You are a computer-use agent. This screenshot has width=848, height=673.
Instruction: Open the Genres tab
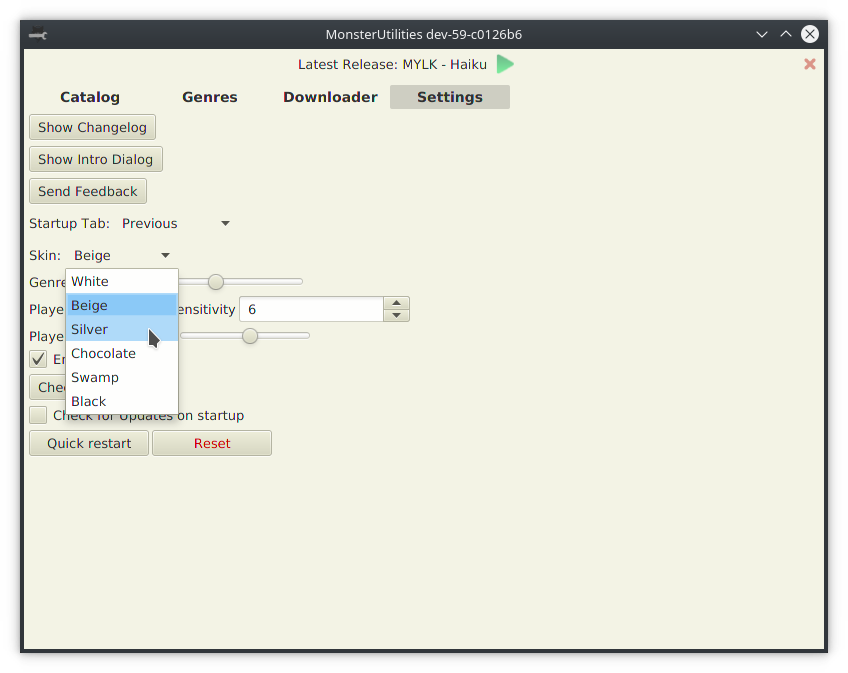click(x=210, y=97)
